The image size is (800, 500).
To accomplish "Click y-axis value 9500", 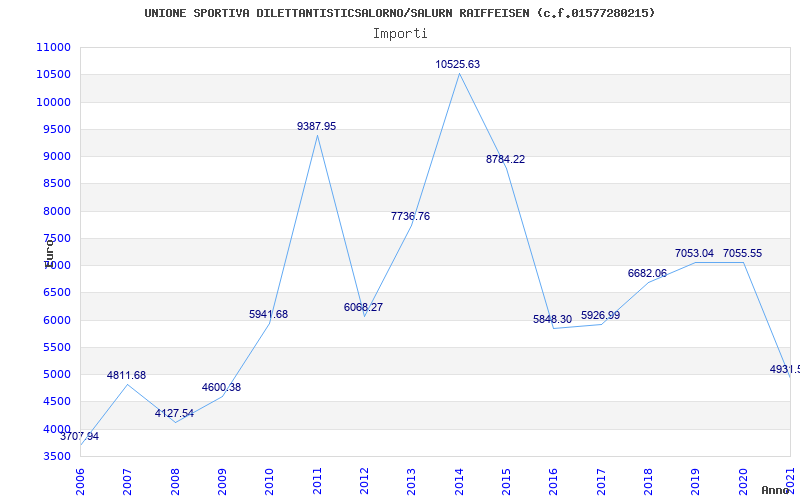I will [56, 129].
